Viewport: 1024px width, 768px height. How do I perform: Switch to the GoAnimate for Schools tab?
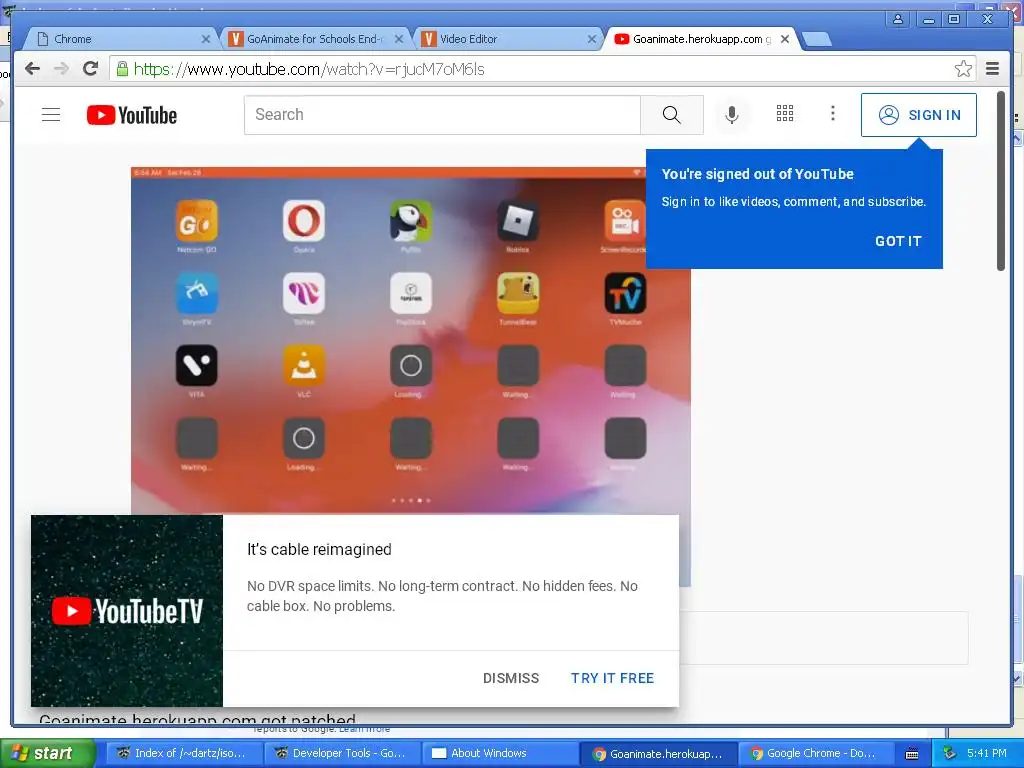point(315,39)
